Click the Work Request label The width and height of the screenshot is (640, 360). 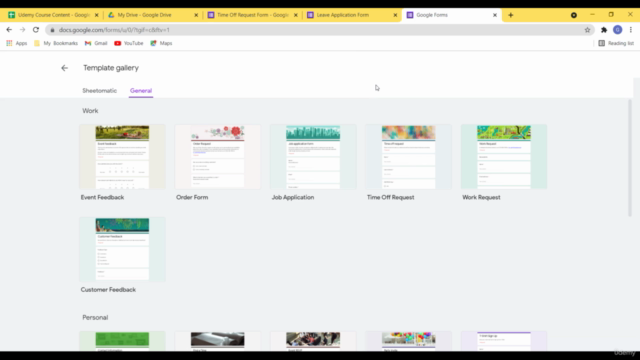481,198
